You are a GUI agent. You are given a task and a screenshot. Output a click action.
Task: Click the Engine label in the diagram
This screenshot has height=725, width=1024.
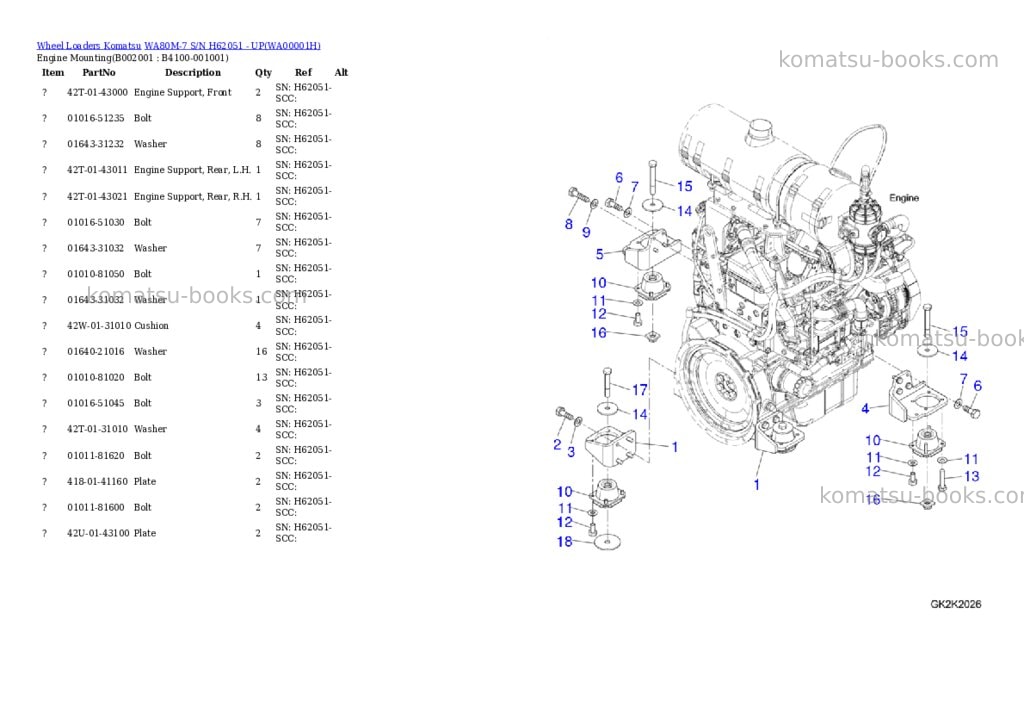point(904,198)
